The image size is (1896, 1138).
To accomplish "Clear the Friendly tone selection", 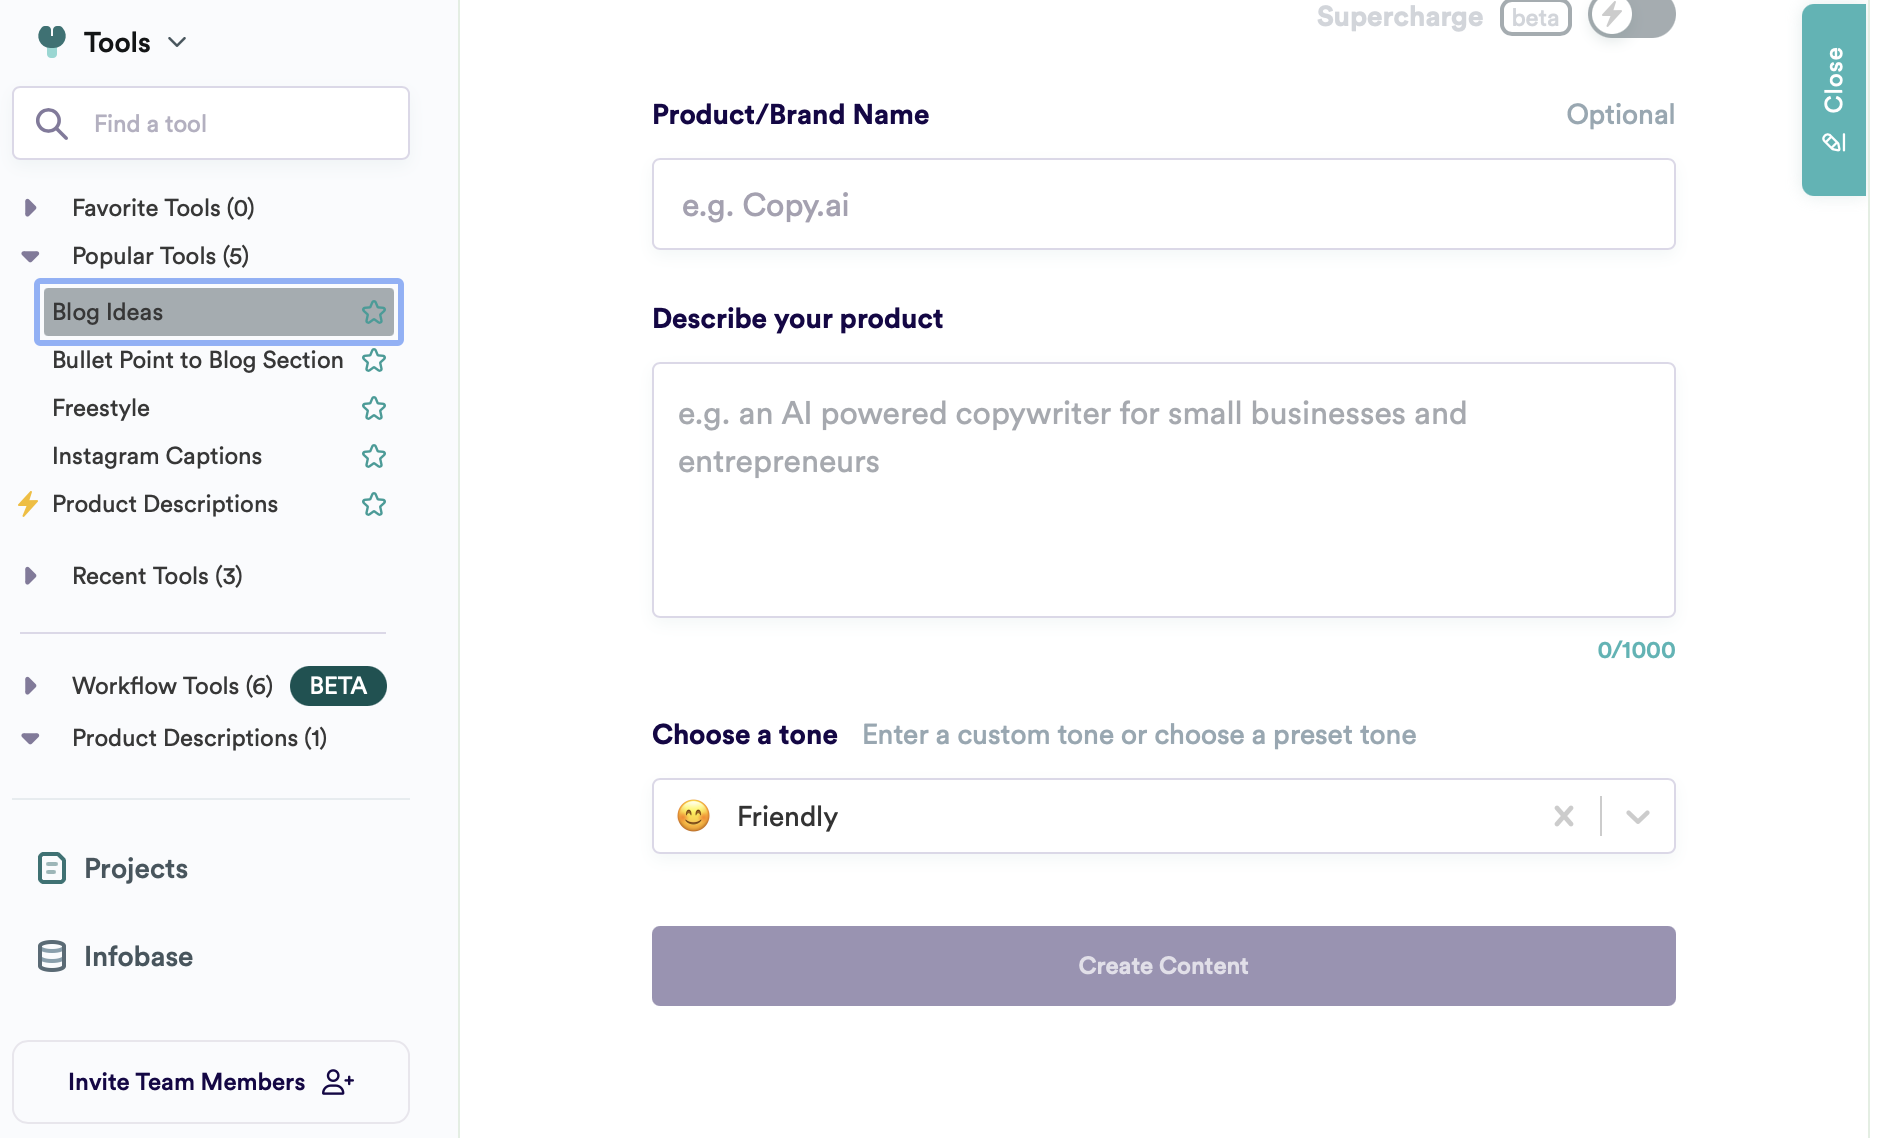I will point(1564,816).
